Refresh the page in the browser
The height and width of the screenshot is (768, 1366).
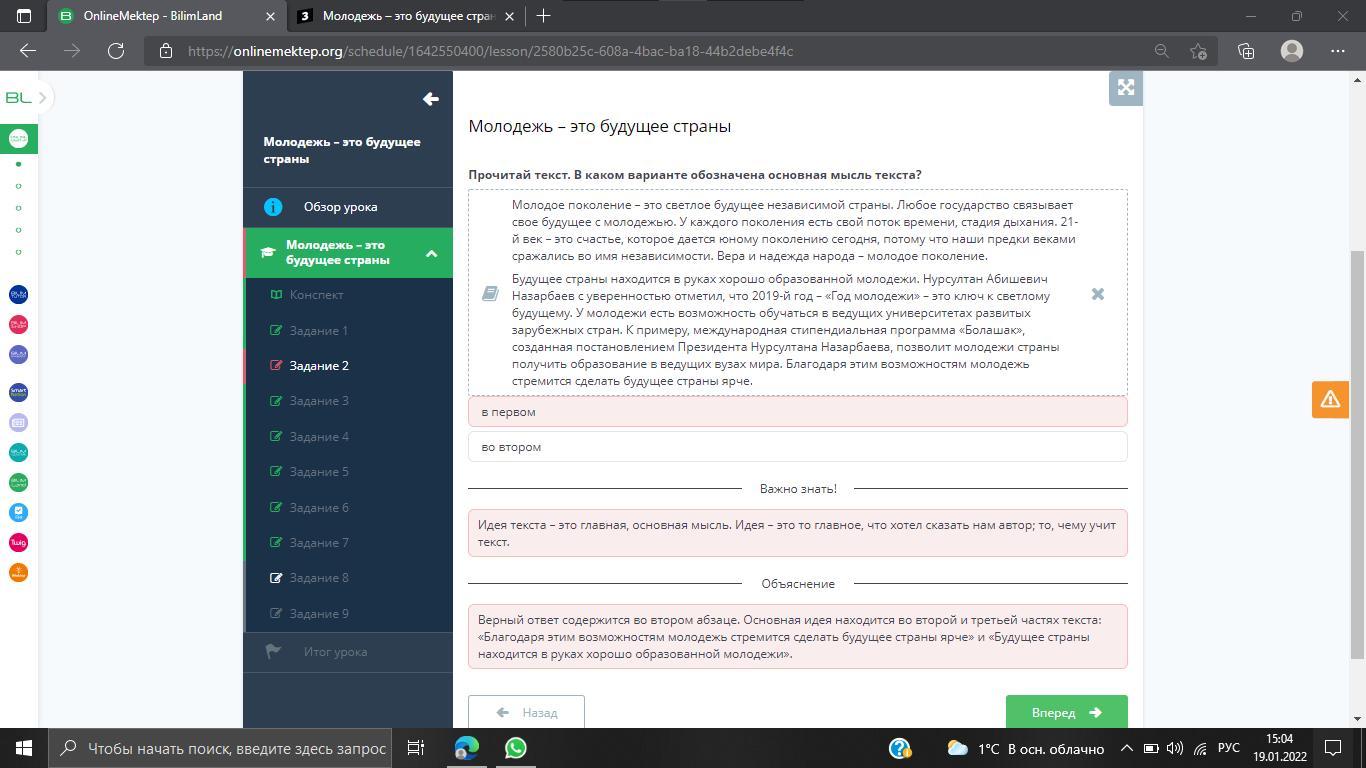click(x=116, y=51)
